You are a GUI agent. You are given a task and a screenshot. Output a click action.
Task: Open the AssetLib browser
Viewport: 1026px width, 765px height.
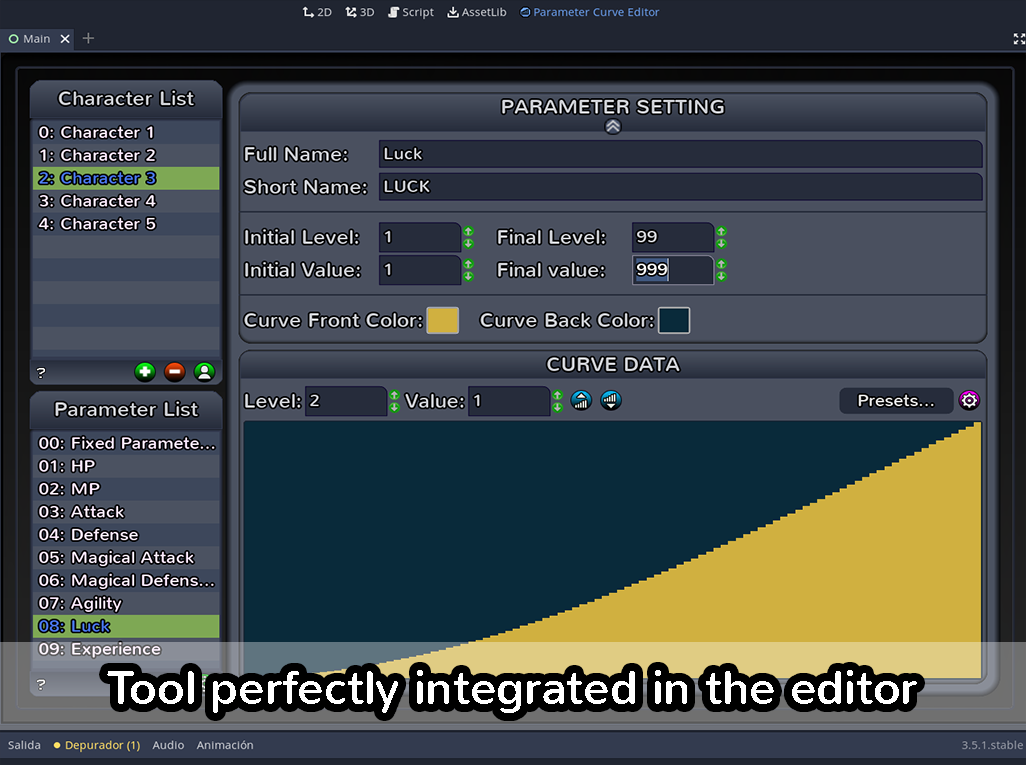[477, 12]
